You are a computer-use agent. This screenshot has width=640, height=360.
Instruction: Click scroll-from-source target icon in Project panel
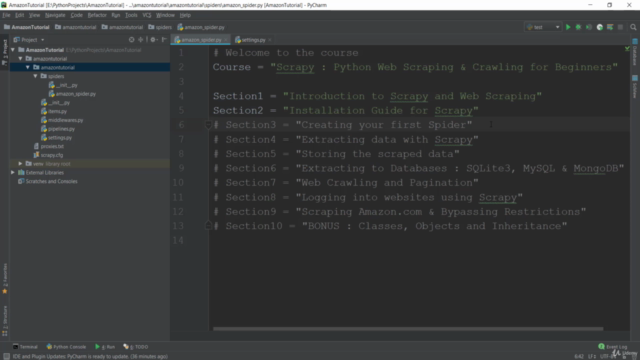pos(131,40)
